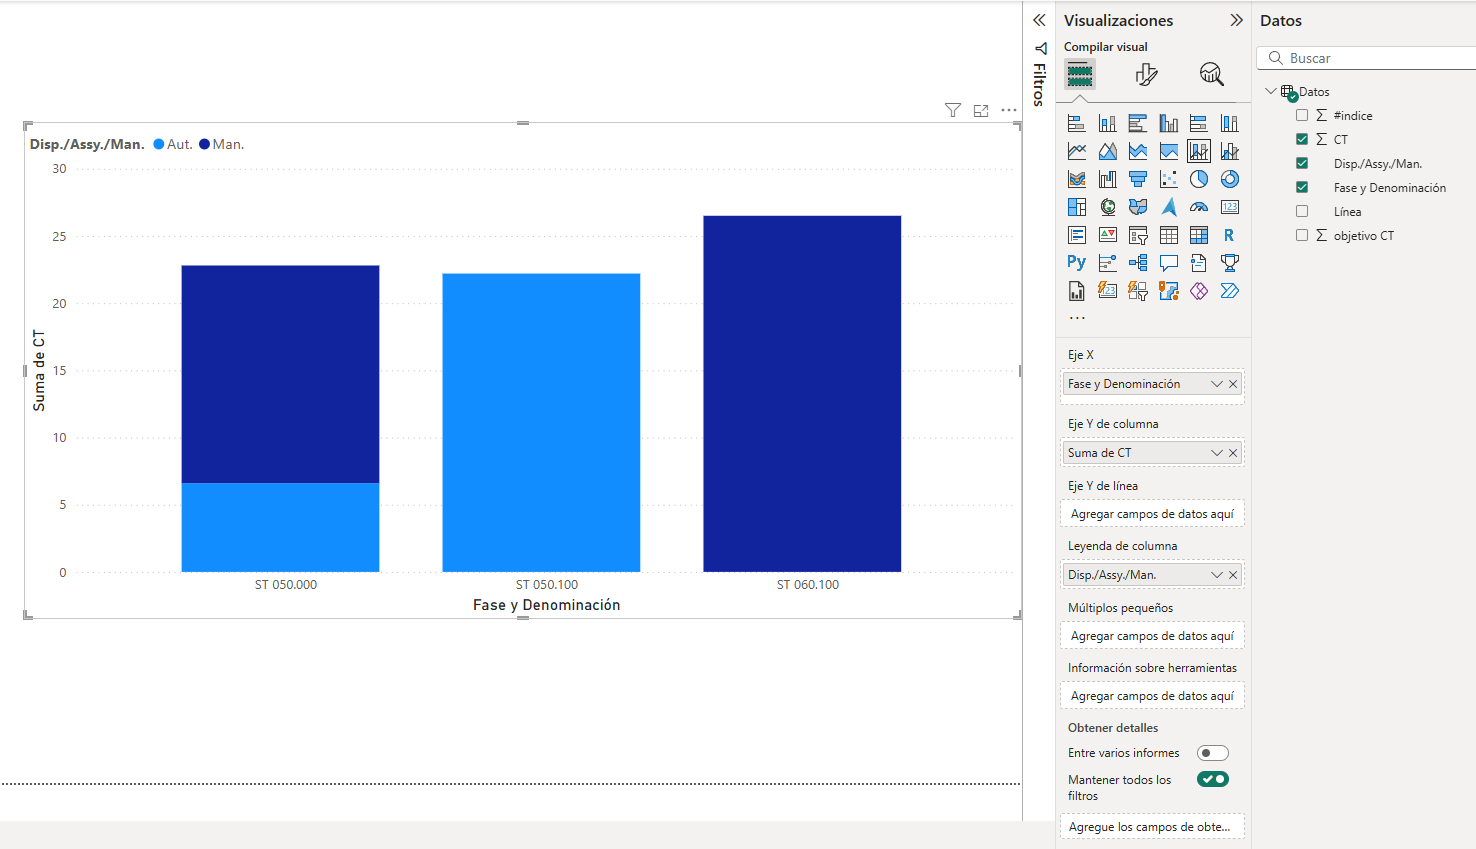Select the gauge visual
This screenshot has width=1476, height=849.
(x=1199, y=207)
